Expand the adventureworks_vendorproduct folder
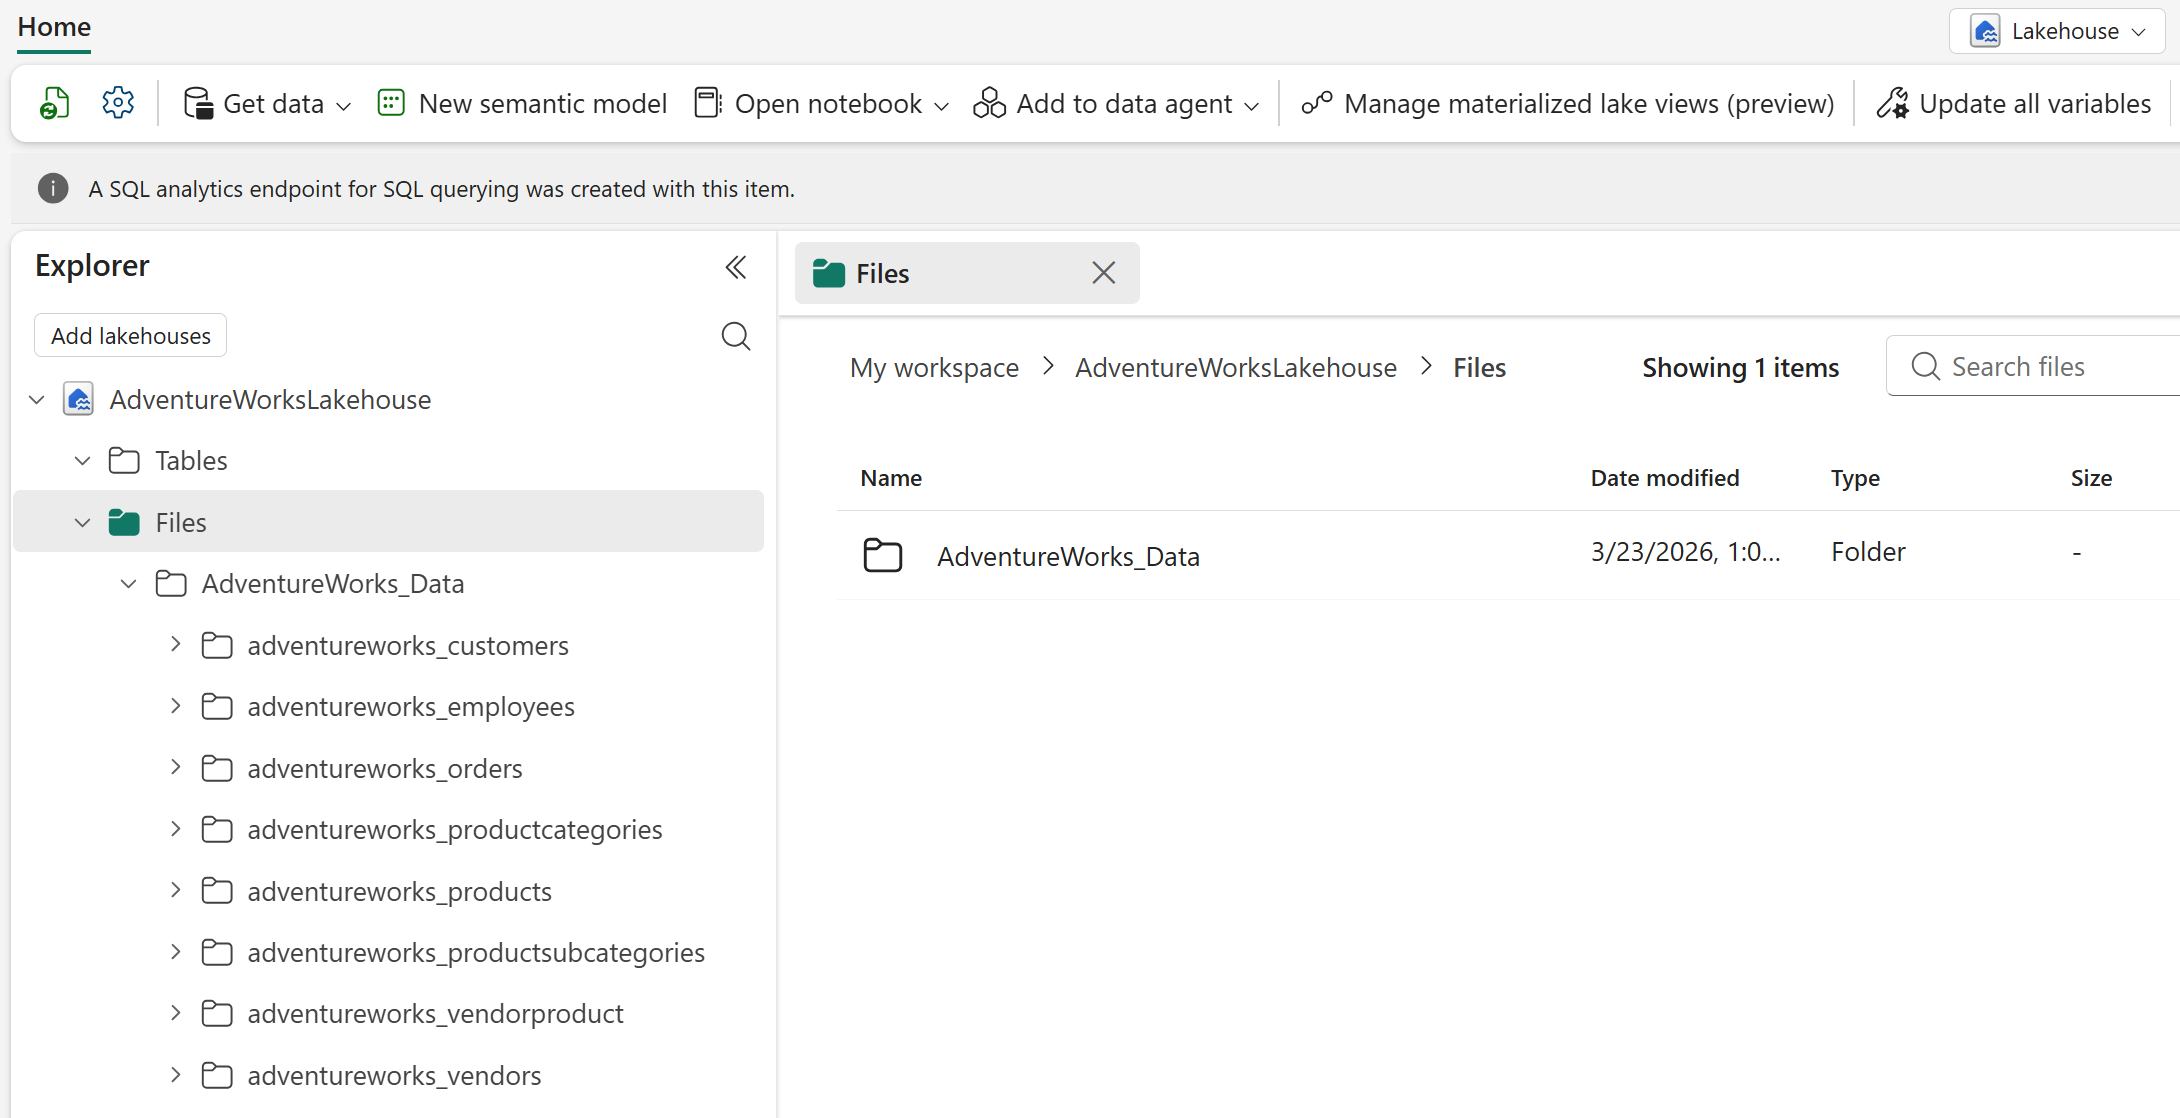Screen dimensions: 2180x1118 176,1014
